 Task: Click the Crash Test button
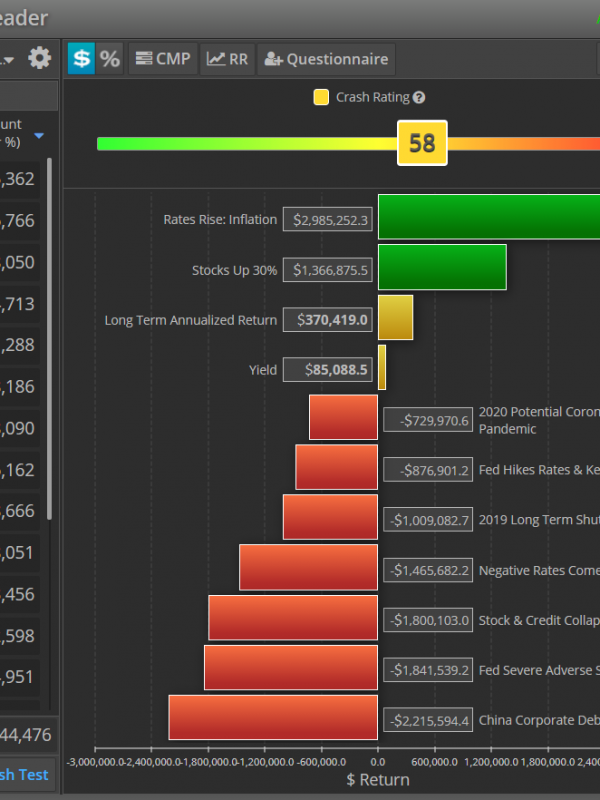(x=24, y=775)
